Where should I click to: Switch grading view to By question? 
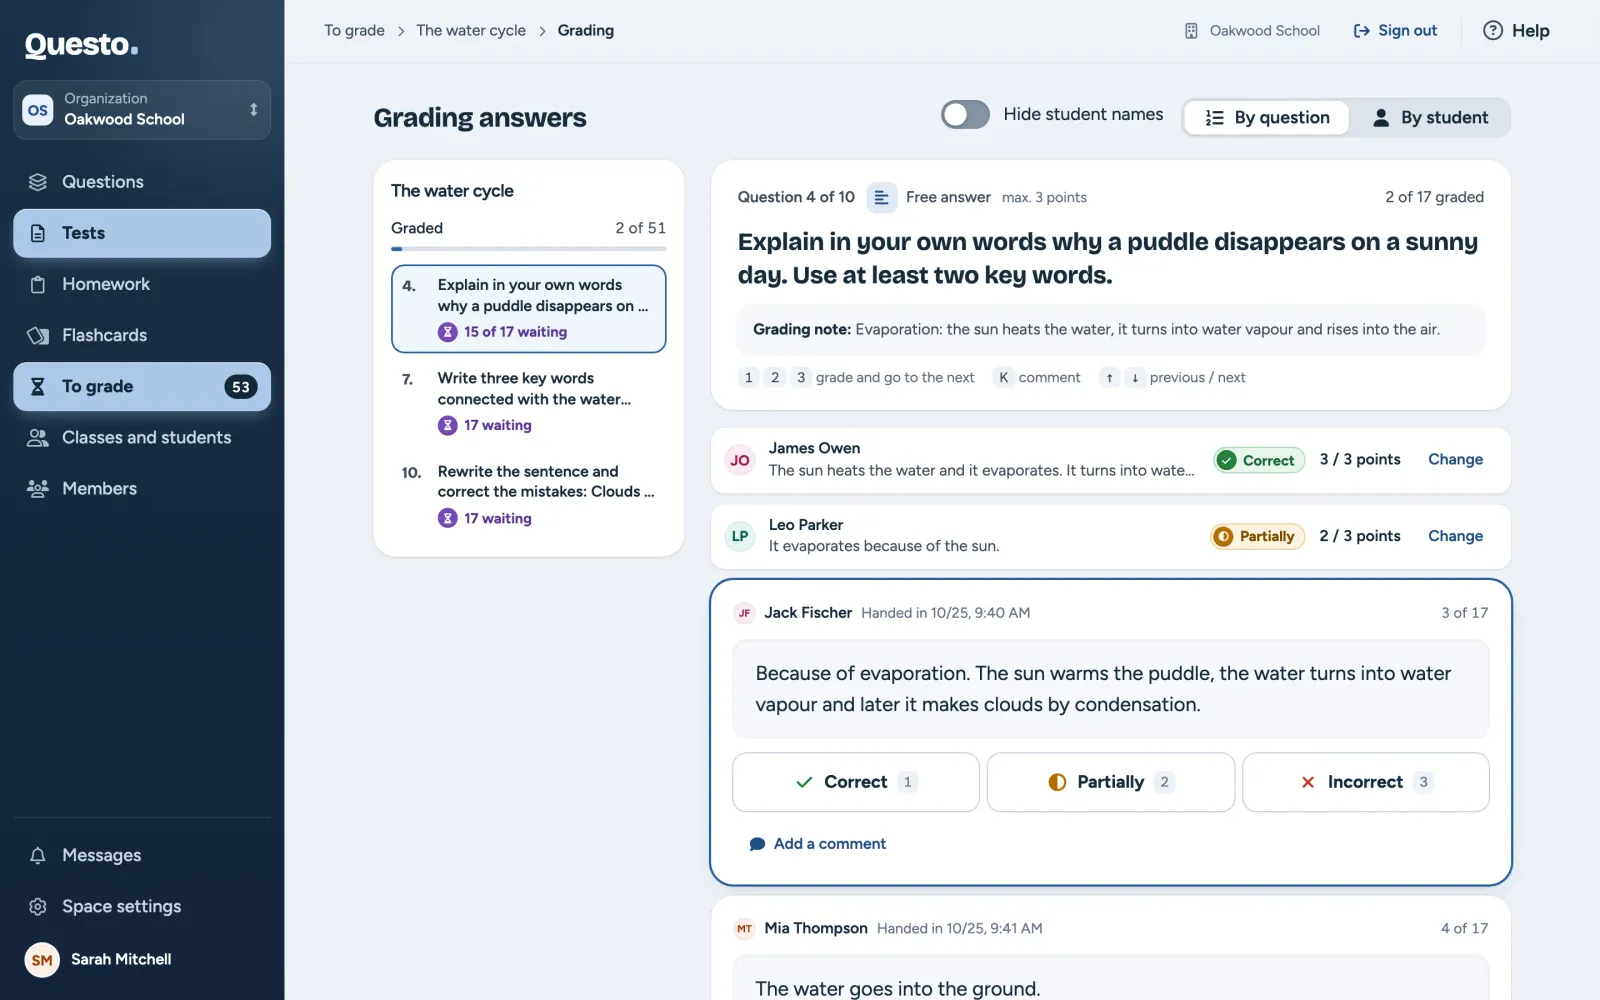tap(1266, 118)
